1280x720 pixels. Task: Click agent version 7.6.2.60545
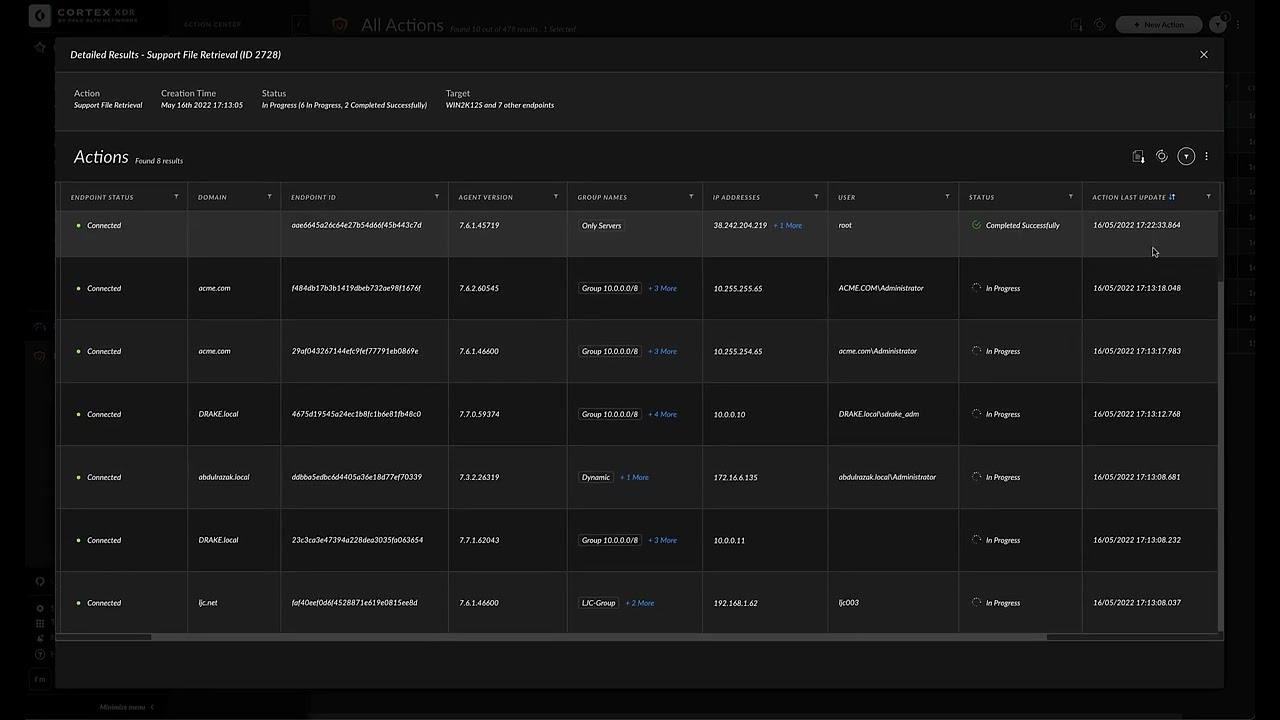click(479, 288)
